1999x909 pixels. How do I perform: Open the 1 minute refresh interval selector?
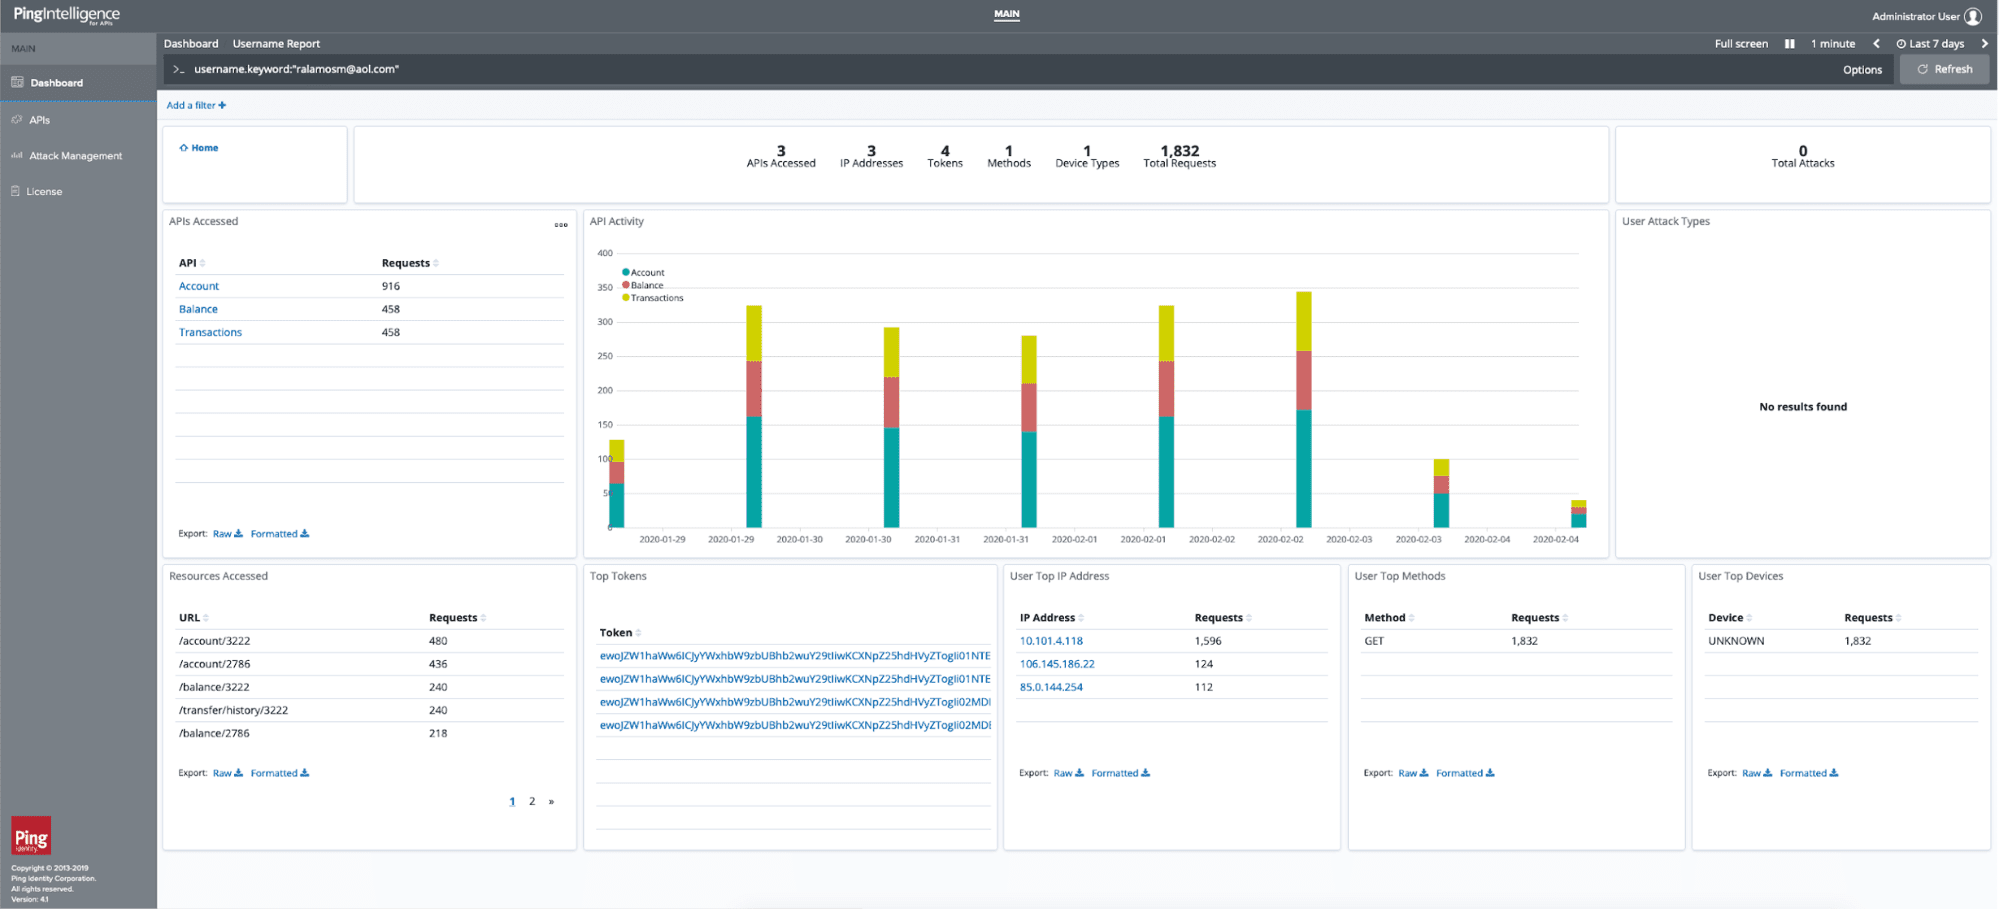(1832, 44)
